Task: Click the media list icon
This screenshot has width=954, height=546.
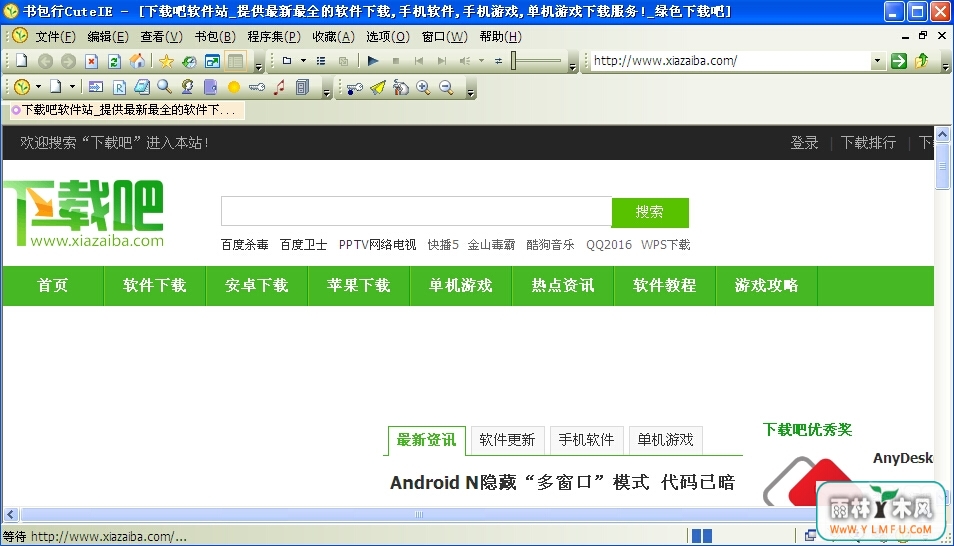Action: coord(321,61)
